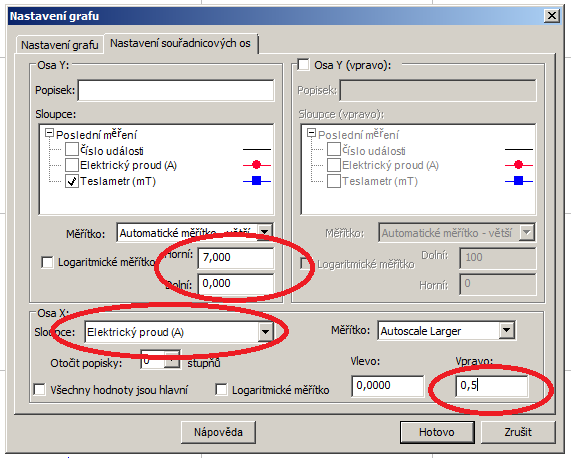The height and width of the screenshot is (458, 571).
Task: Open Osa X Sloupce dropdown Elektrický proud (A)
Action: point(265,332)
